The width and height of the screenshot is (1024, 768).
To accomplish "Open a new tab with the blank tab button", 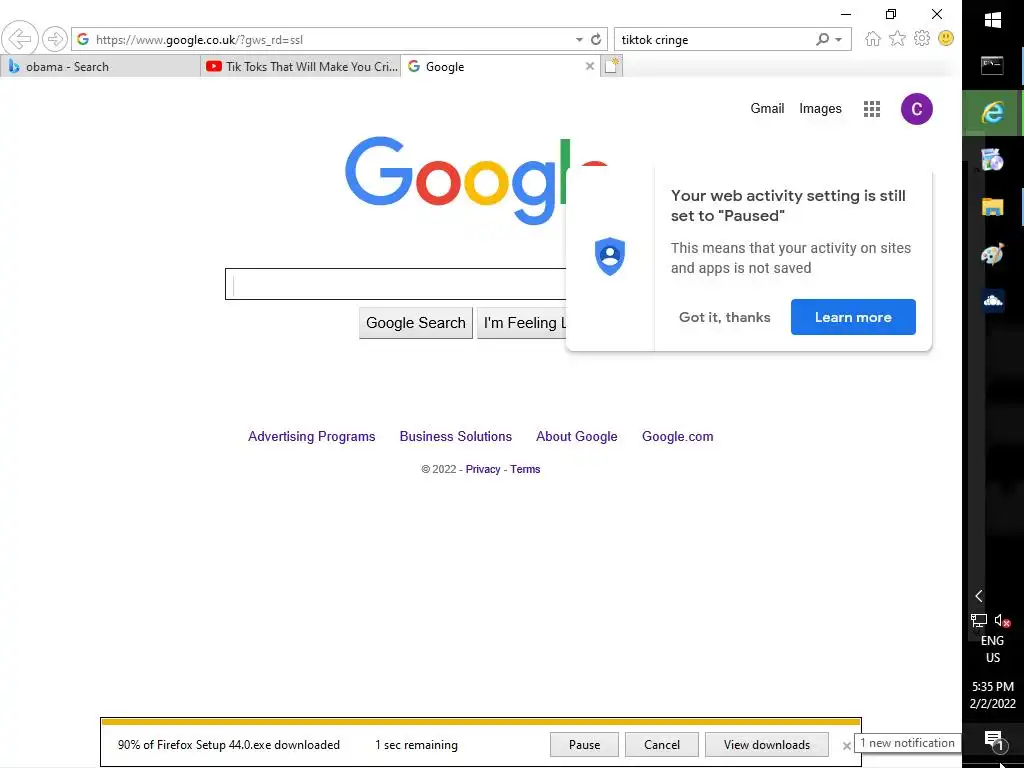I will click(612, 66).
